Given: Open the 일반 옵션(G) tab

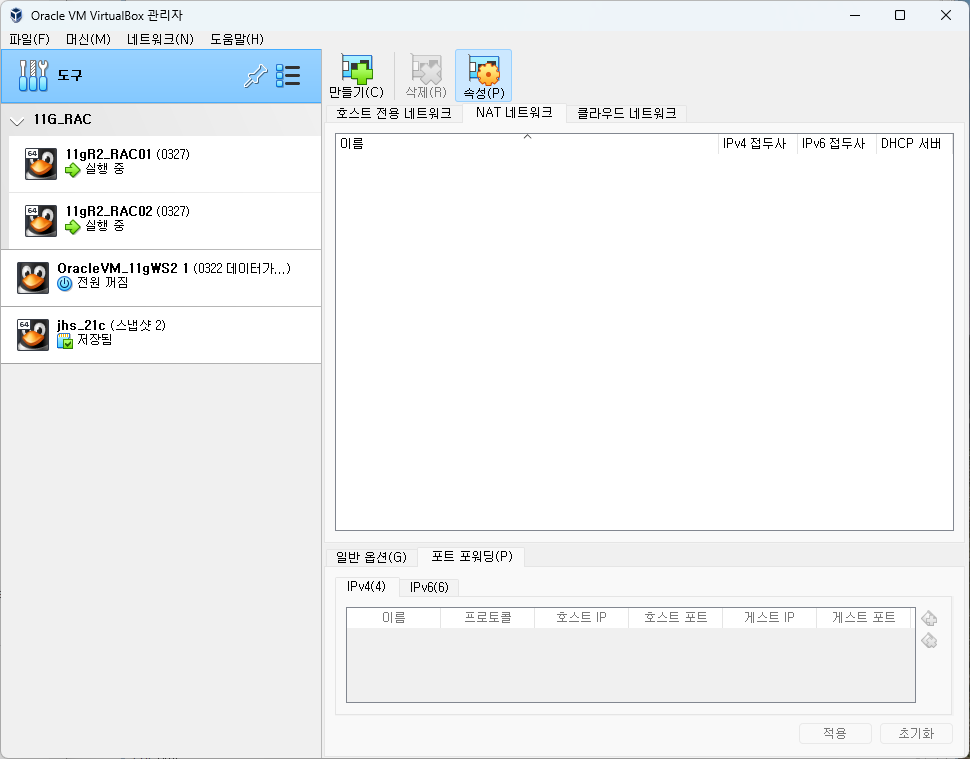Looking at the screenshot, I should (x=371, y=557).
